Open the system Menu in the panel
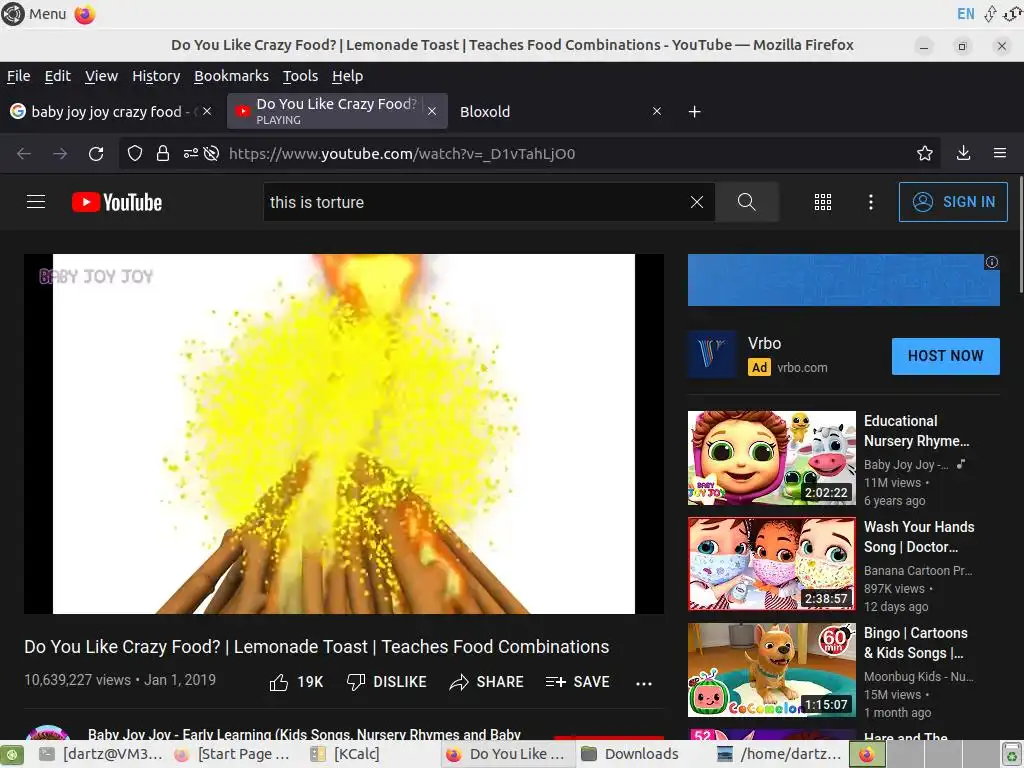Screen dimensions: 1024x768 point(34,14)
